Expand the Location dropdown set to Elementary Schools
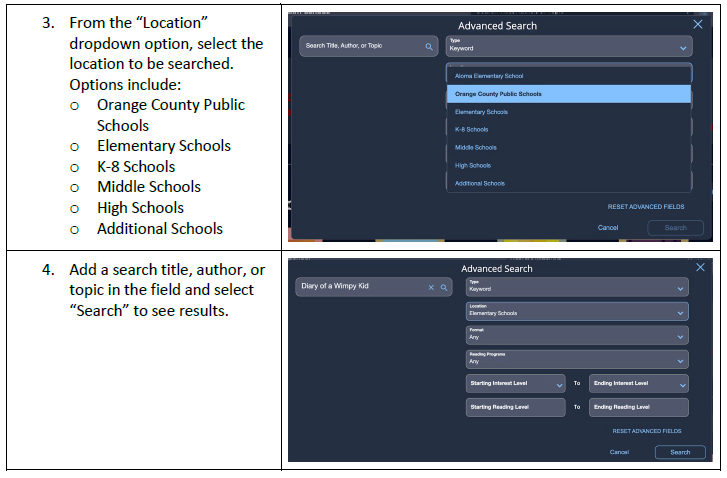 pyautogui.click(x=576, y=311)
